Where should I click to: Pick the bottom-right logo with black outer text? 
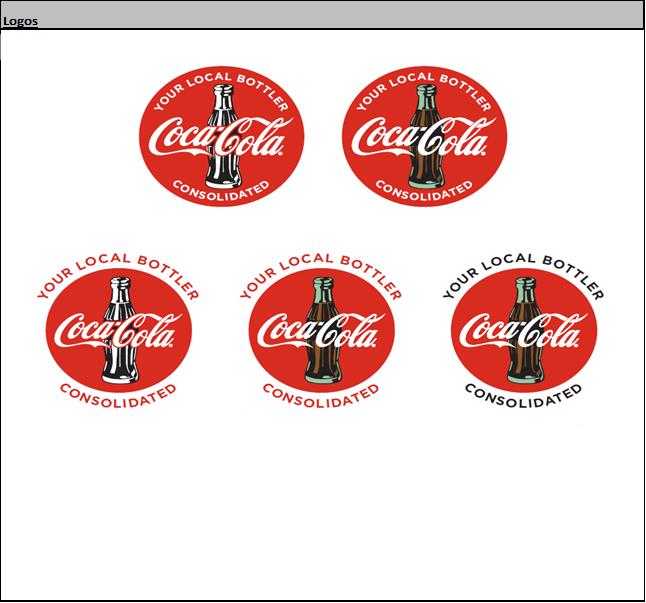[524, 330]
